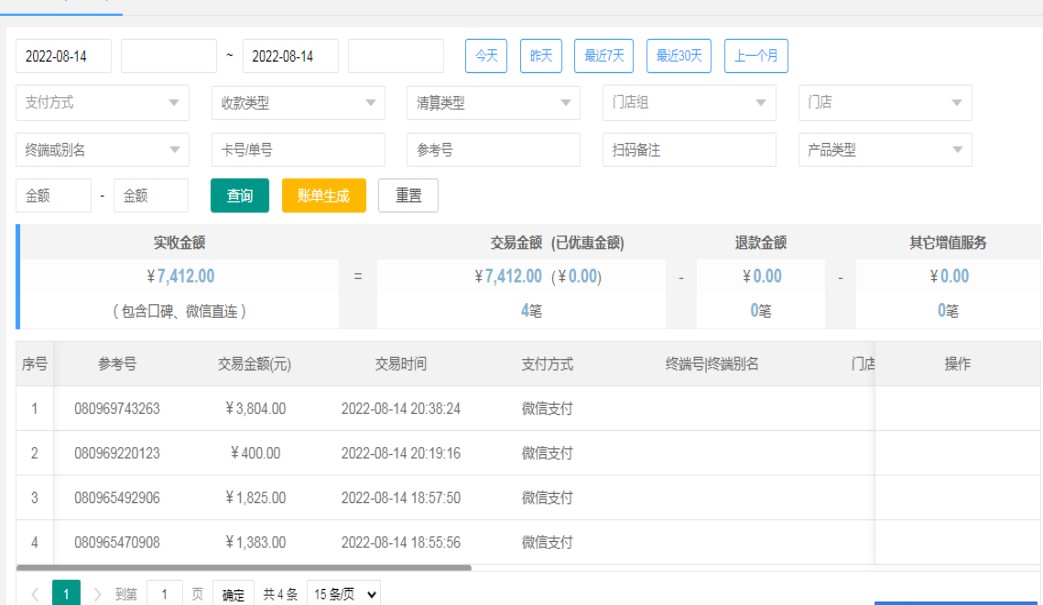Select the 上一个月 date shortcut
This screenshot has height=605, width=1043.
point(756,56)
